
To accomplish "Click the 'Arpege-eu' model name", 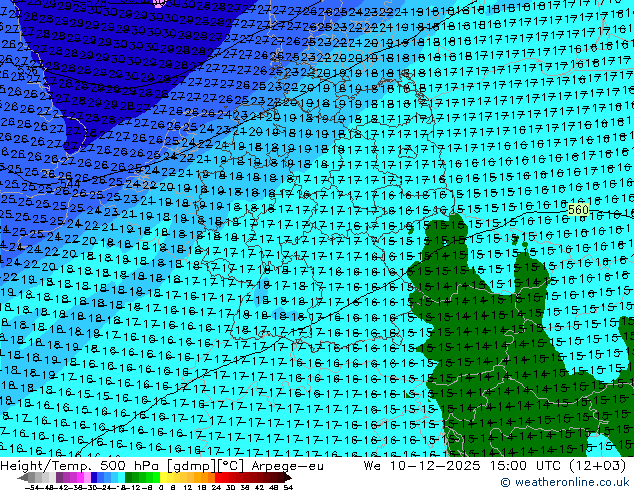I will (287, 466).
